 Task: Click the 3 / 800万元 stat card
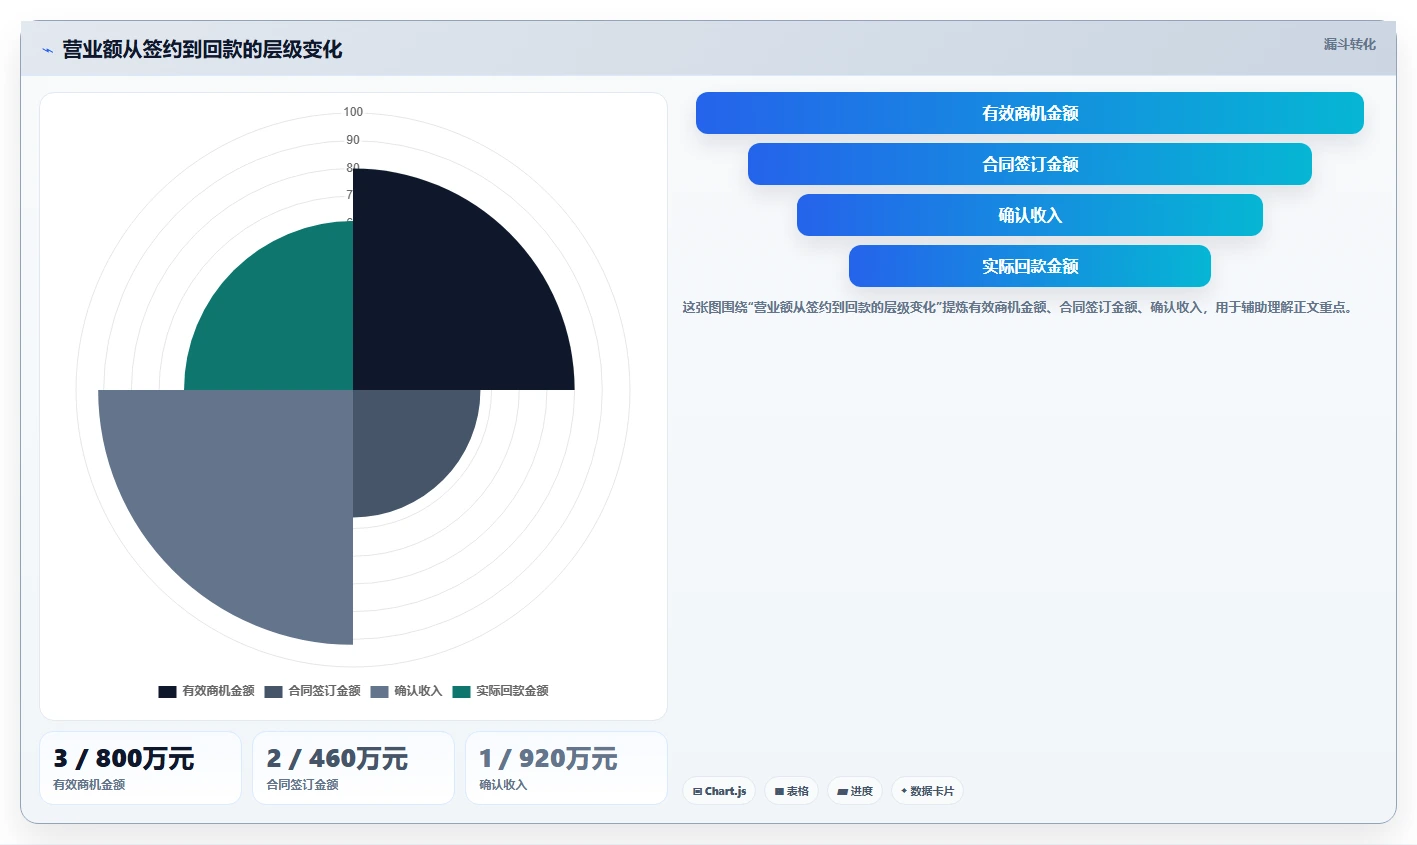pos(140,768)
